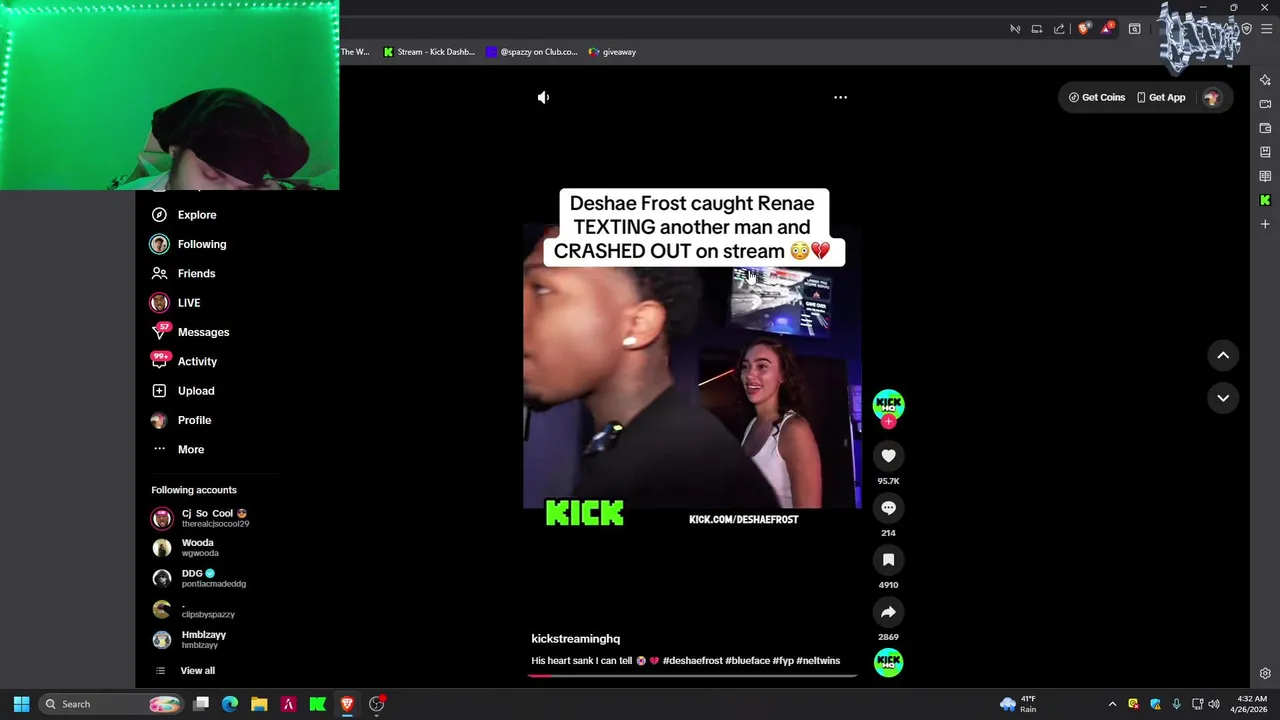The image size is (1280, 720).
Task: Go to the Friends tab
Action: (x=184, y=273)
